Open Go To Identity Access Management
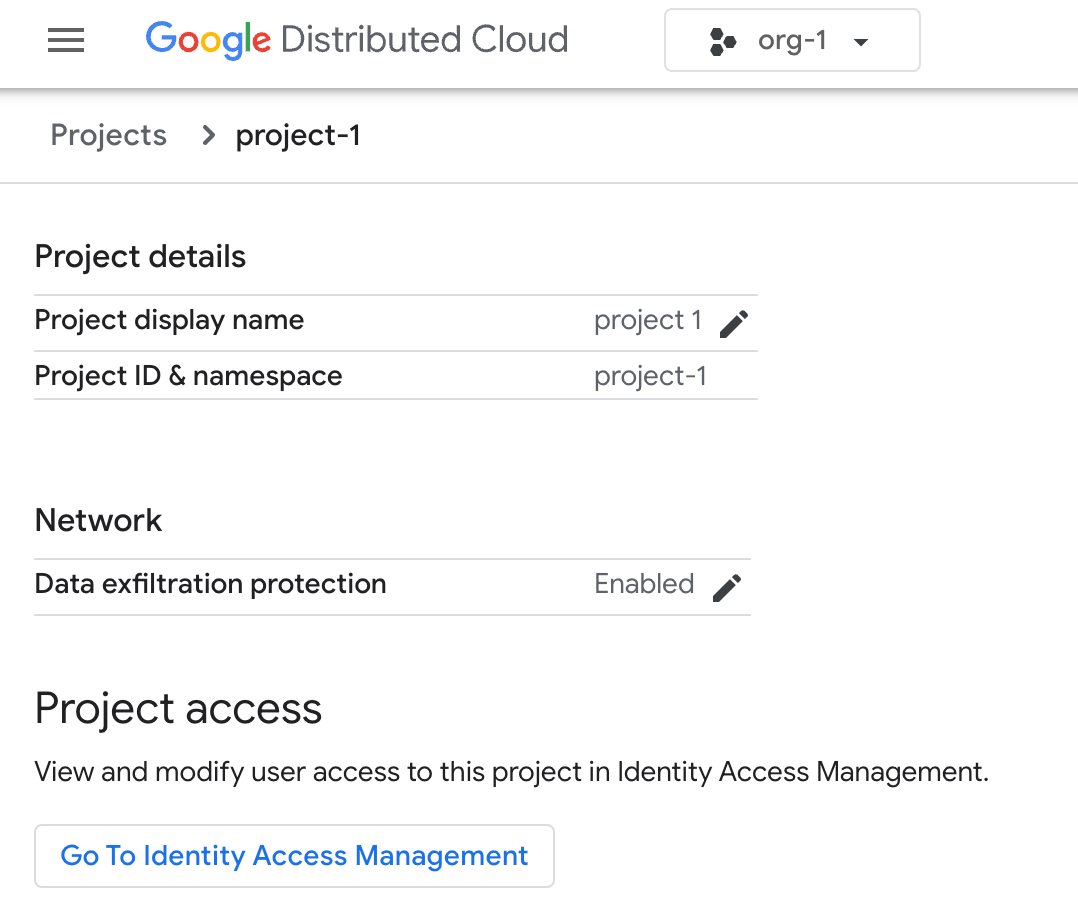 pyautogui.click(x=294, y=855)
